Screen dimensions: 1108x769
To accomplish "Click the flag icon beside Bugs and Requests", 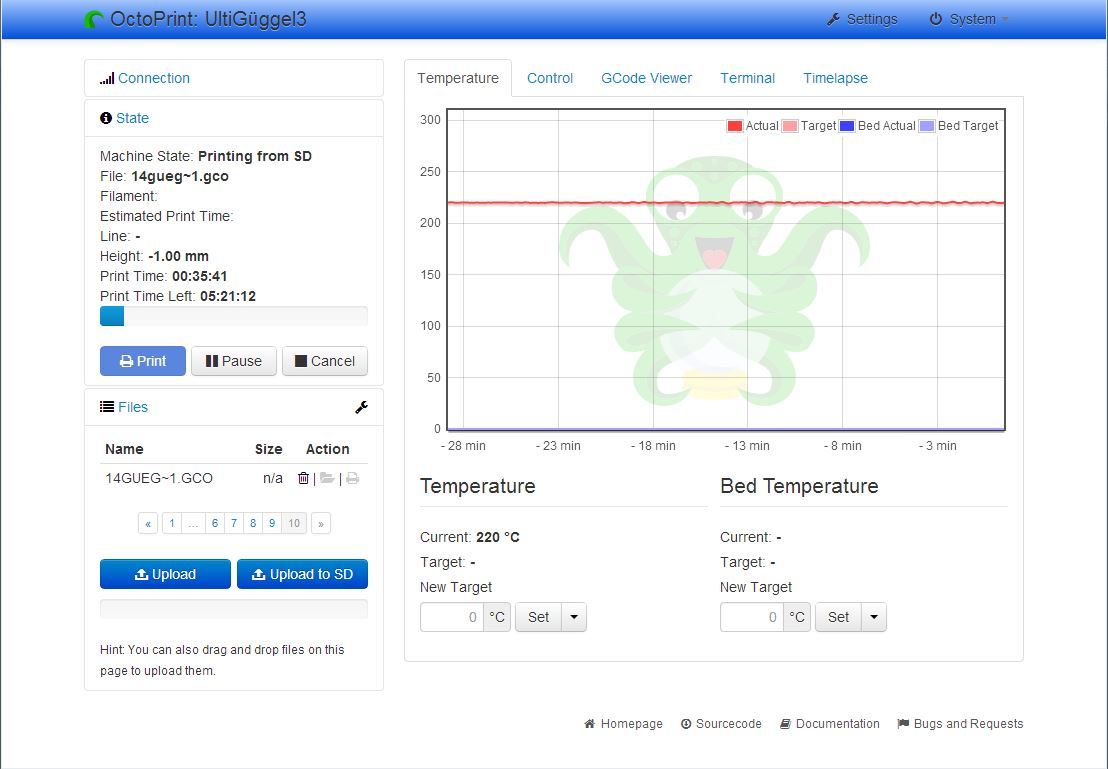I will pyautogui.click(x=903, y=724).
